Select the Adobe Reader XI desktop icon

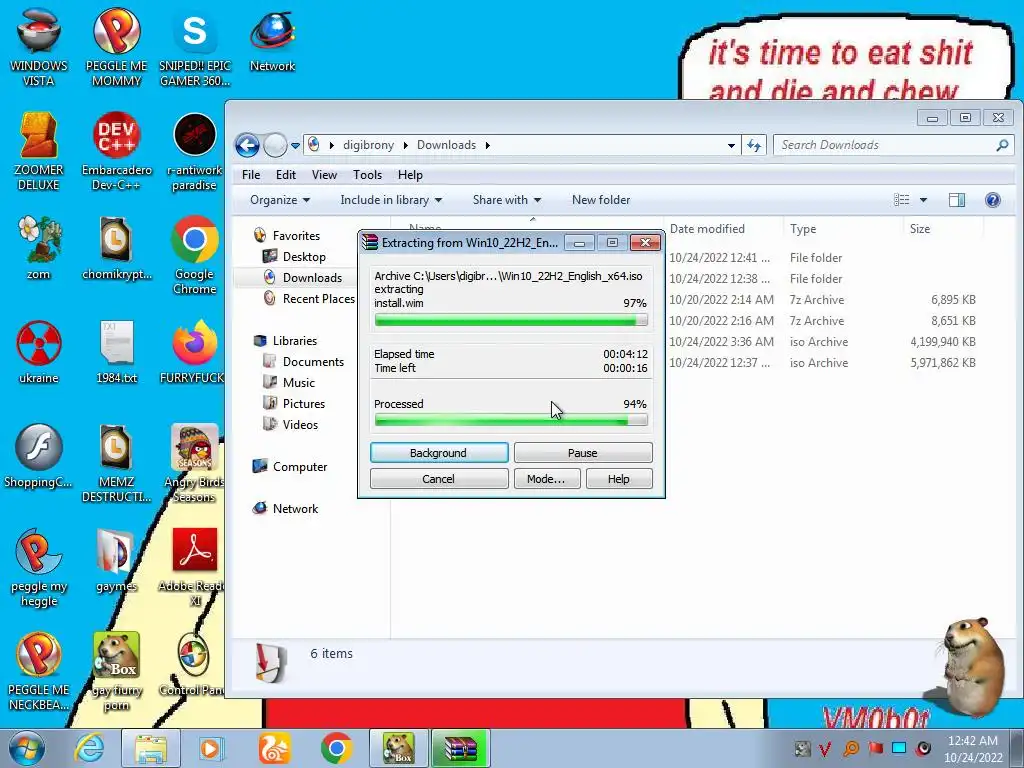click(x=193, y=567)
